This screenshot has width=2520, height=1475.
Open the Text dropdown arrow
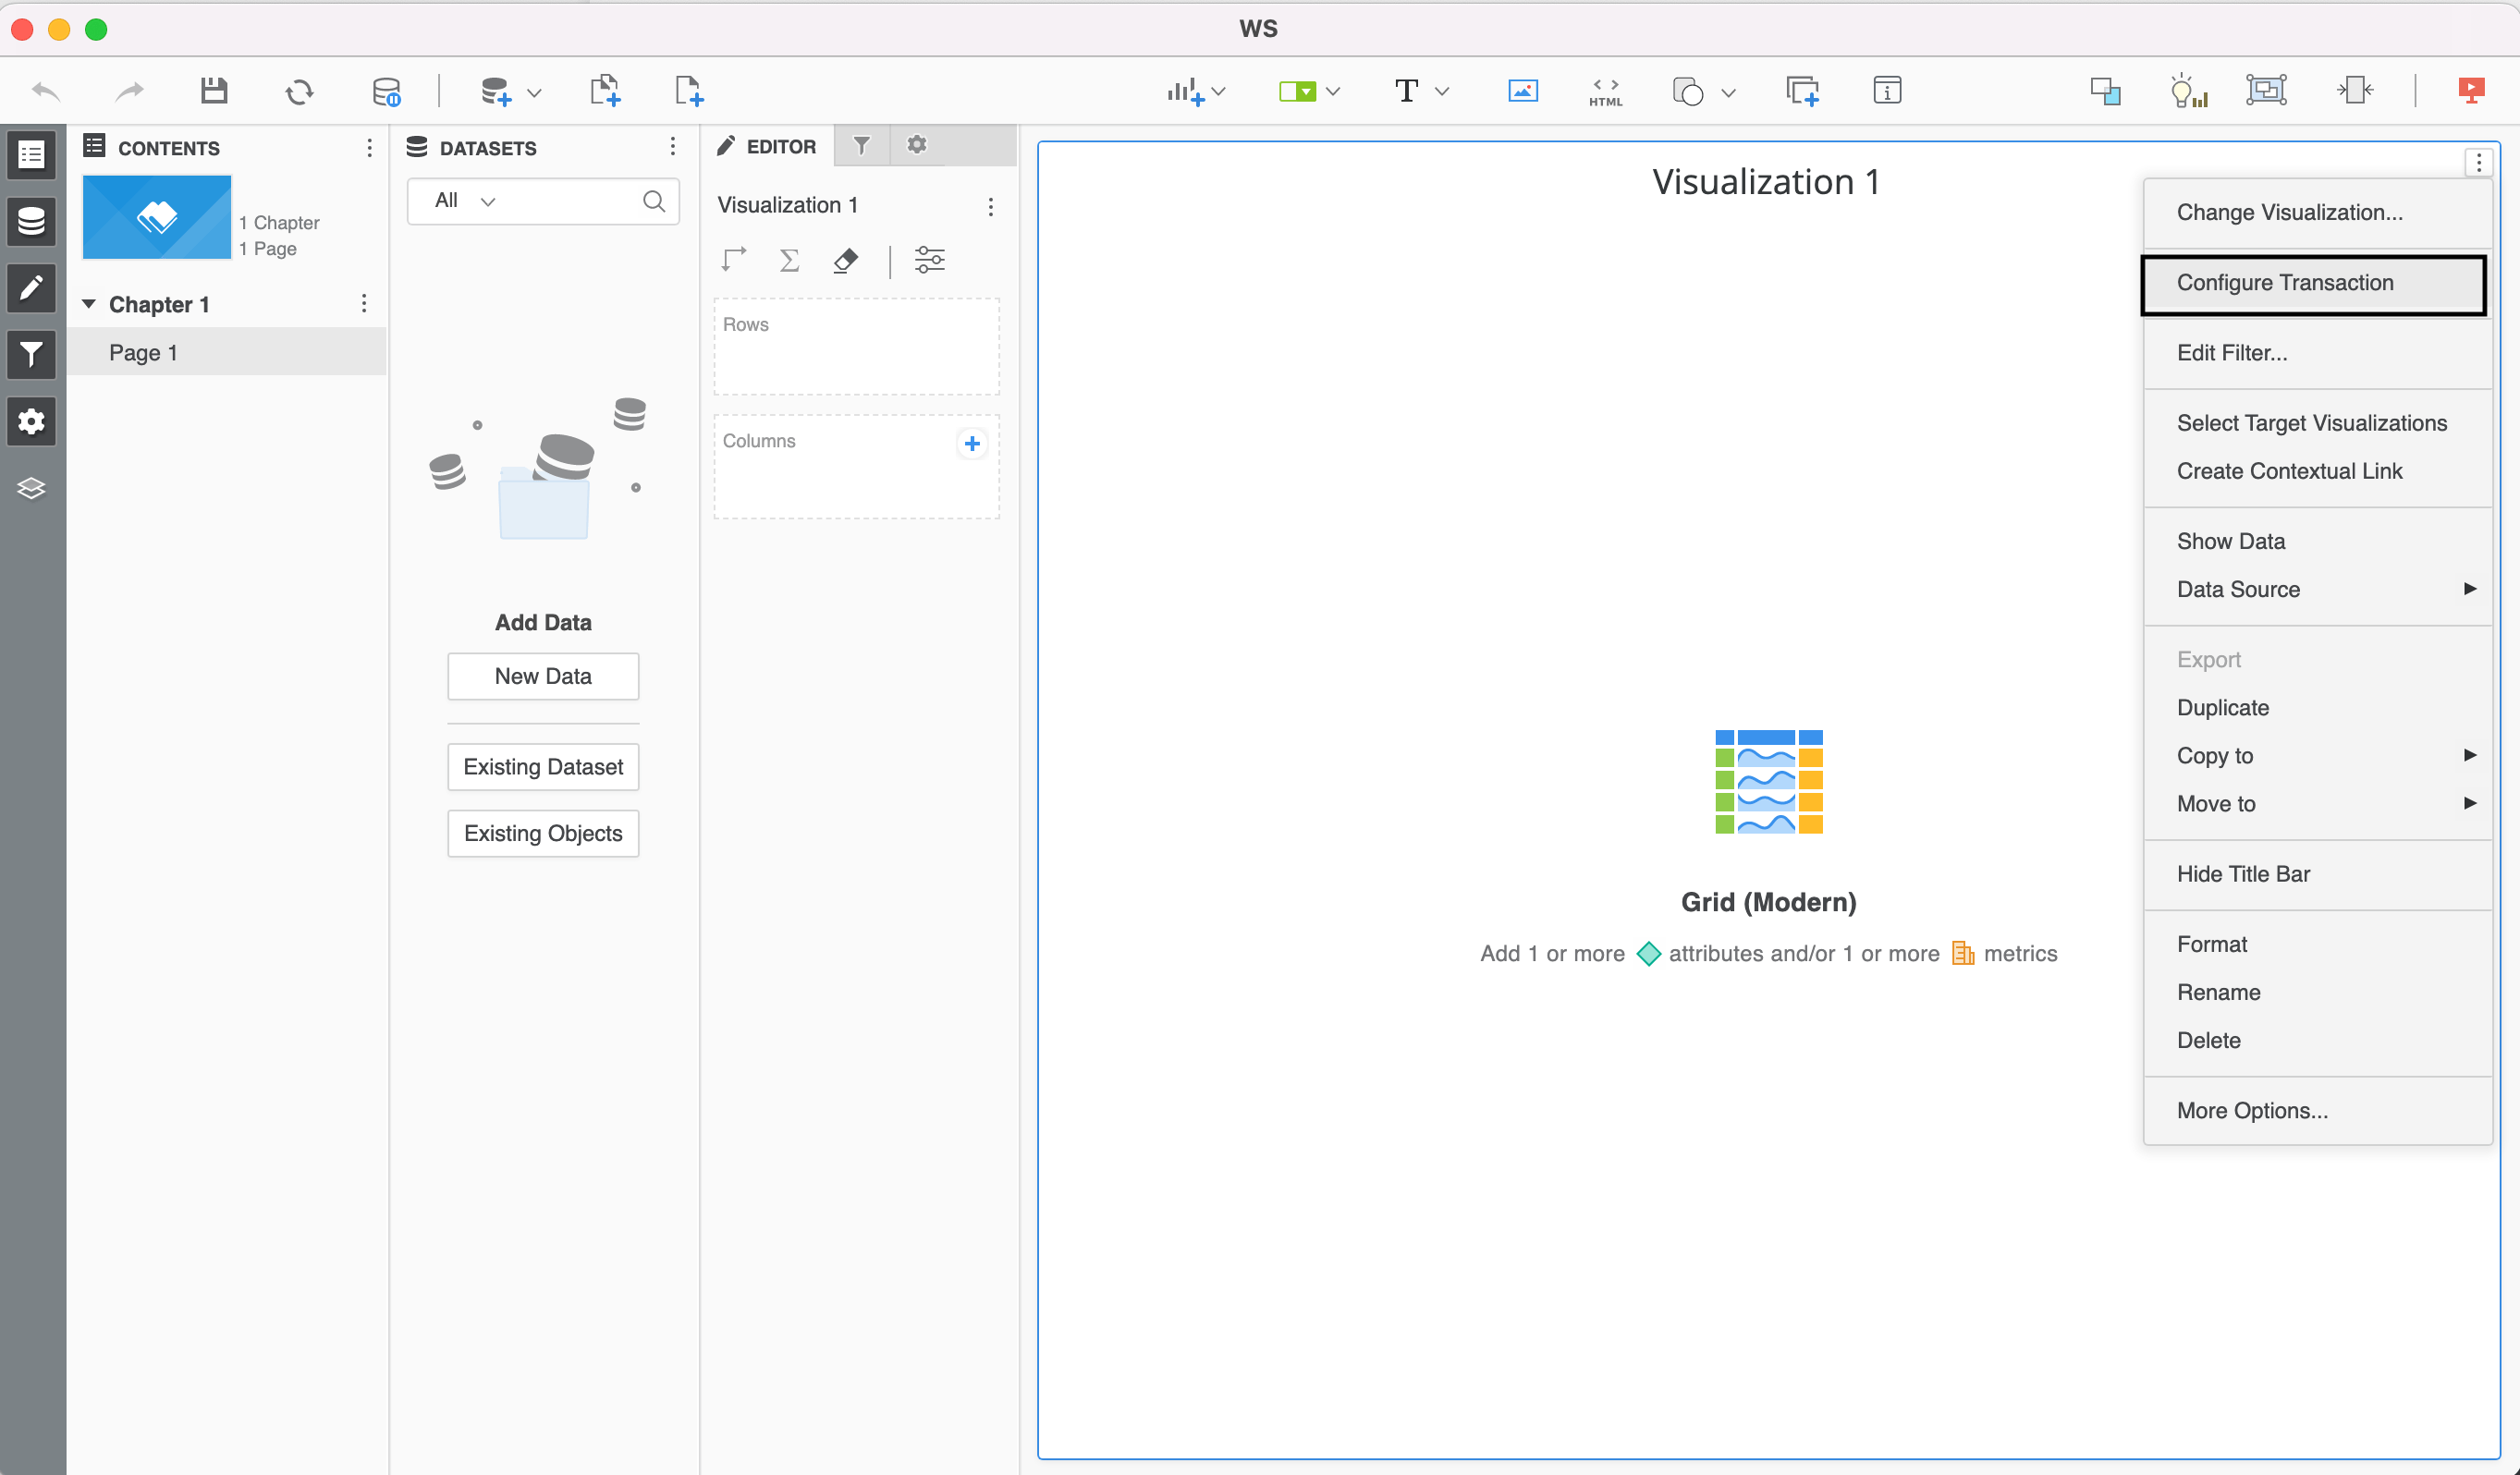tap(1441, 91)
